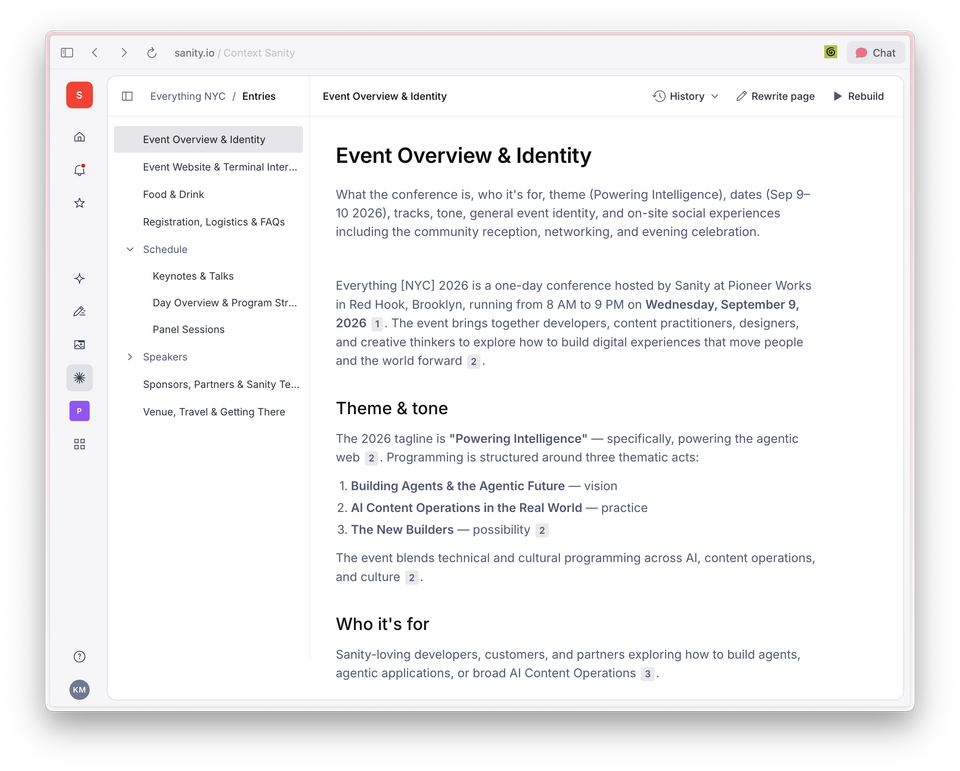Go forward with the browser arrow

click(124, 53)
